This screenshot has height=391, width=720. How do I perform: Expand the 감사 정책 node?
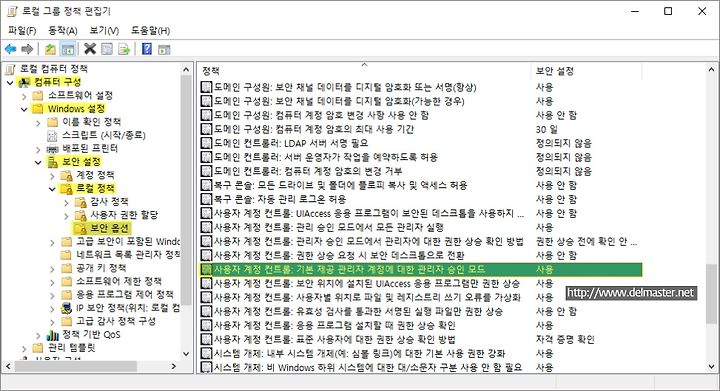tap(66, 202)
